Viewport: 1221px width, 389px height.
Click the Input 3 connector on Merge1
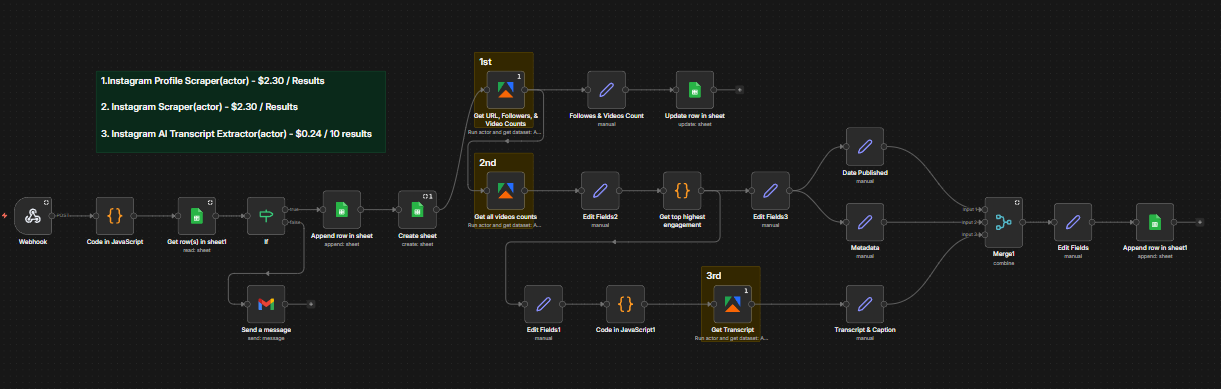click(984, 235)
